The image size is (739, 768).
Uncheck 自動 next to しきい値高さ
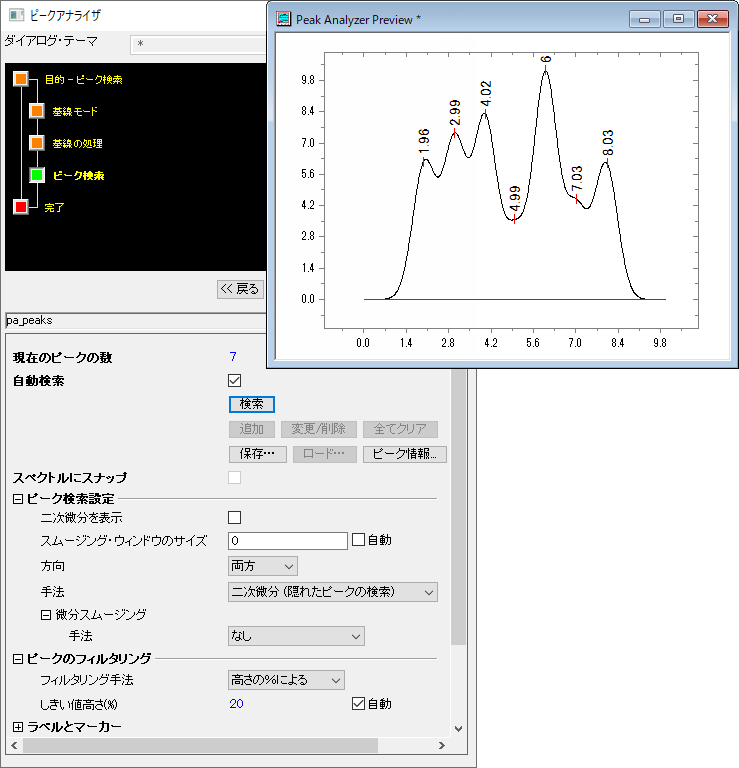pyautogui.click(x=358, y=704)
